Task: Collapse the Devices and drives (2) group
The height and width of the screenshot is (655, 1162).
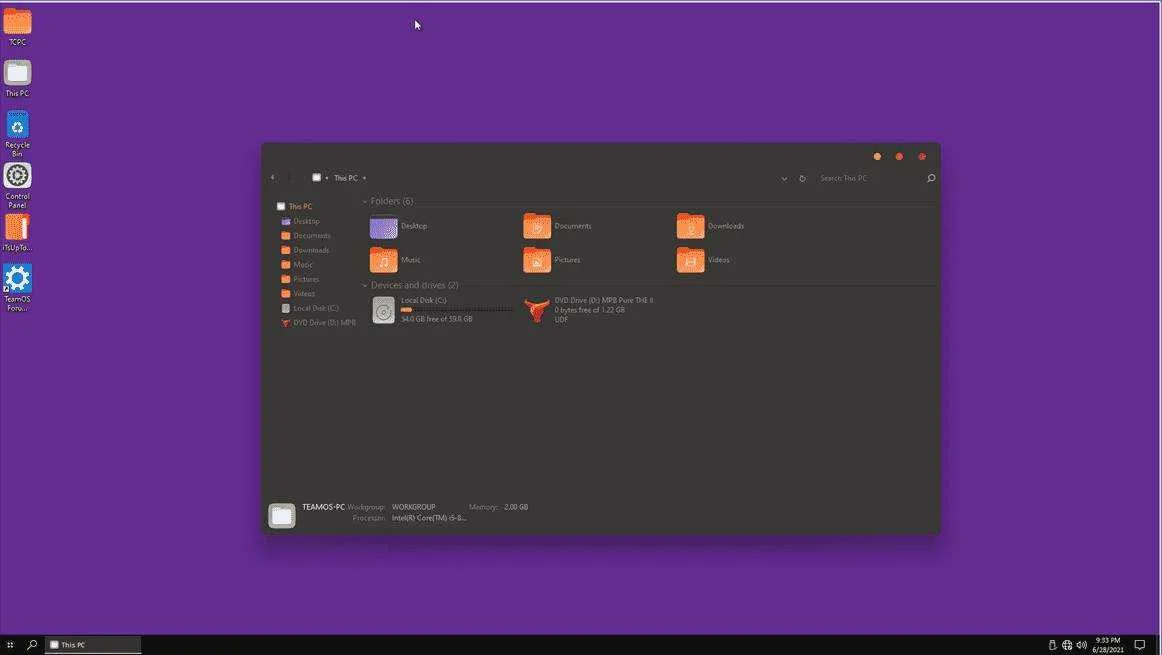Action: click(365, 285)
